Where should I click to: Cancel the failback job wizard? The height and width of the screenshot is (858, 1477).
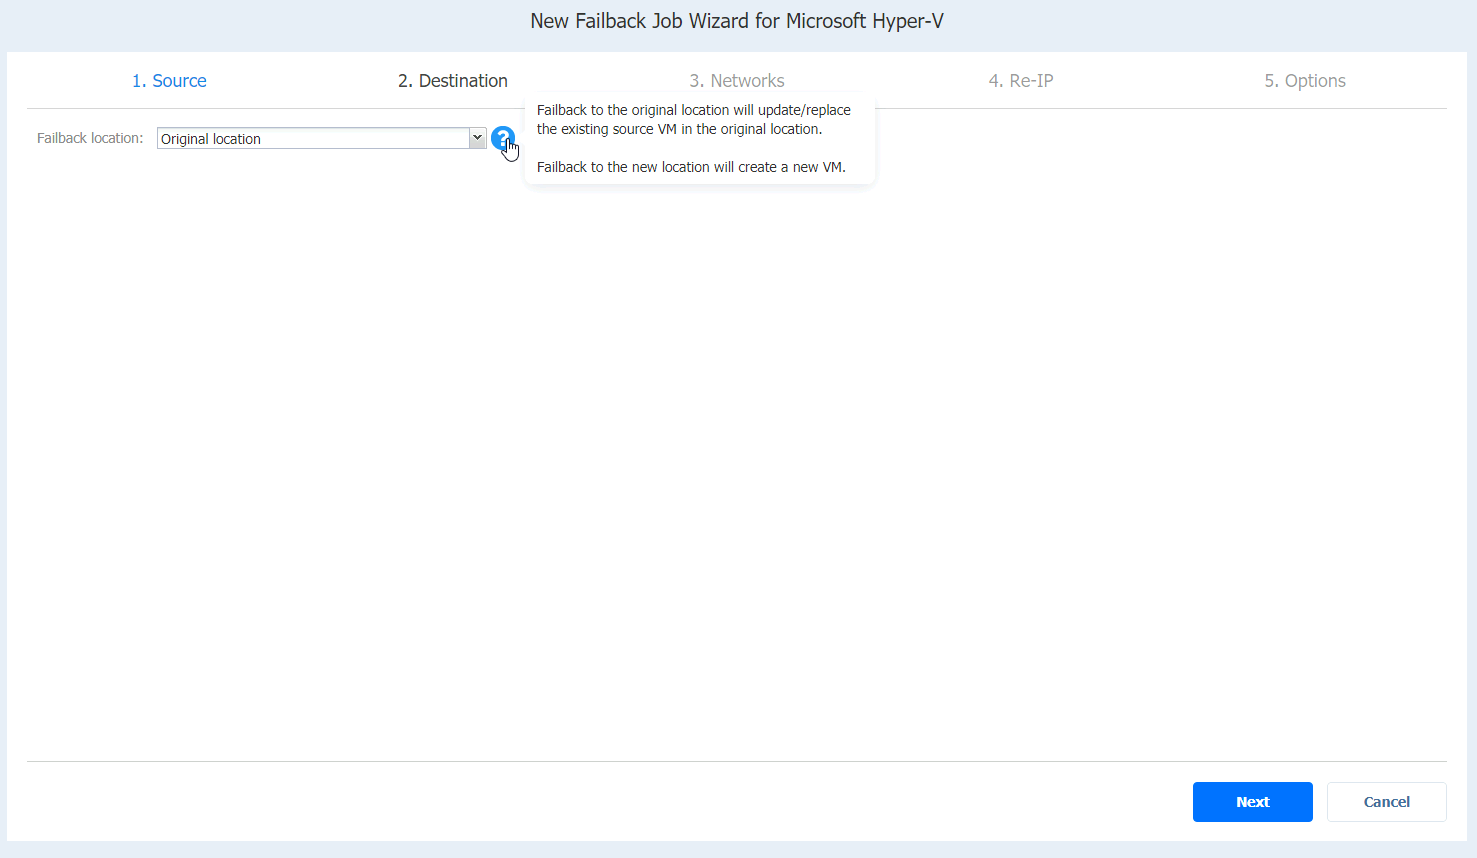(x=1386, y=802)
